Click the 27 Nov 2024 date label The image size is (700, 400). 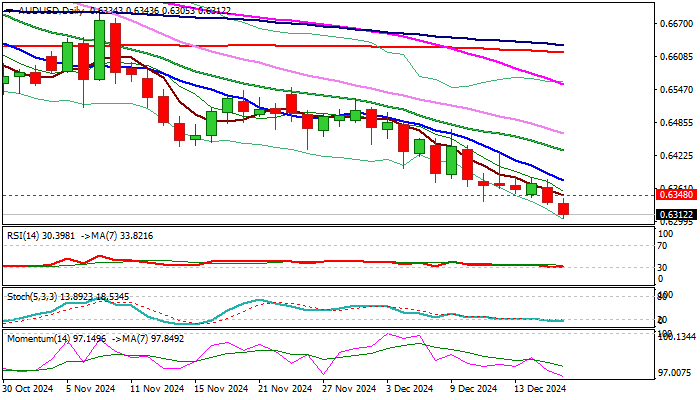(x=350, y=389)
